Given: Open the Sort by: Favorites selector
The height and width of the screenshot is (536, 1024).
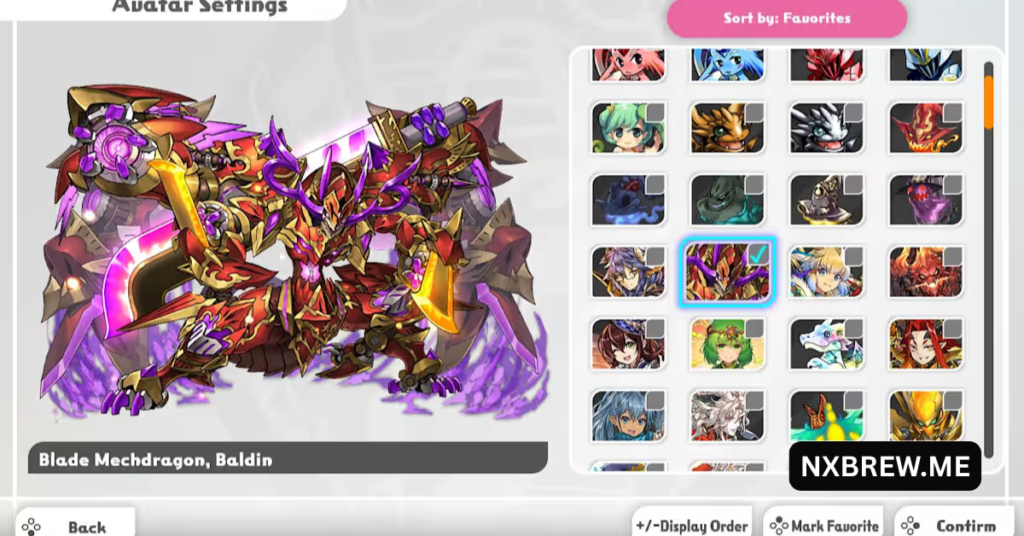Looking at the screenshot, I should pos(787,18).
